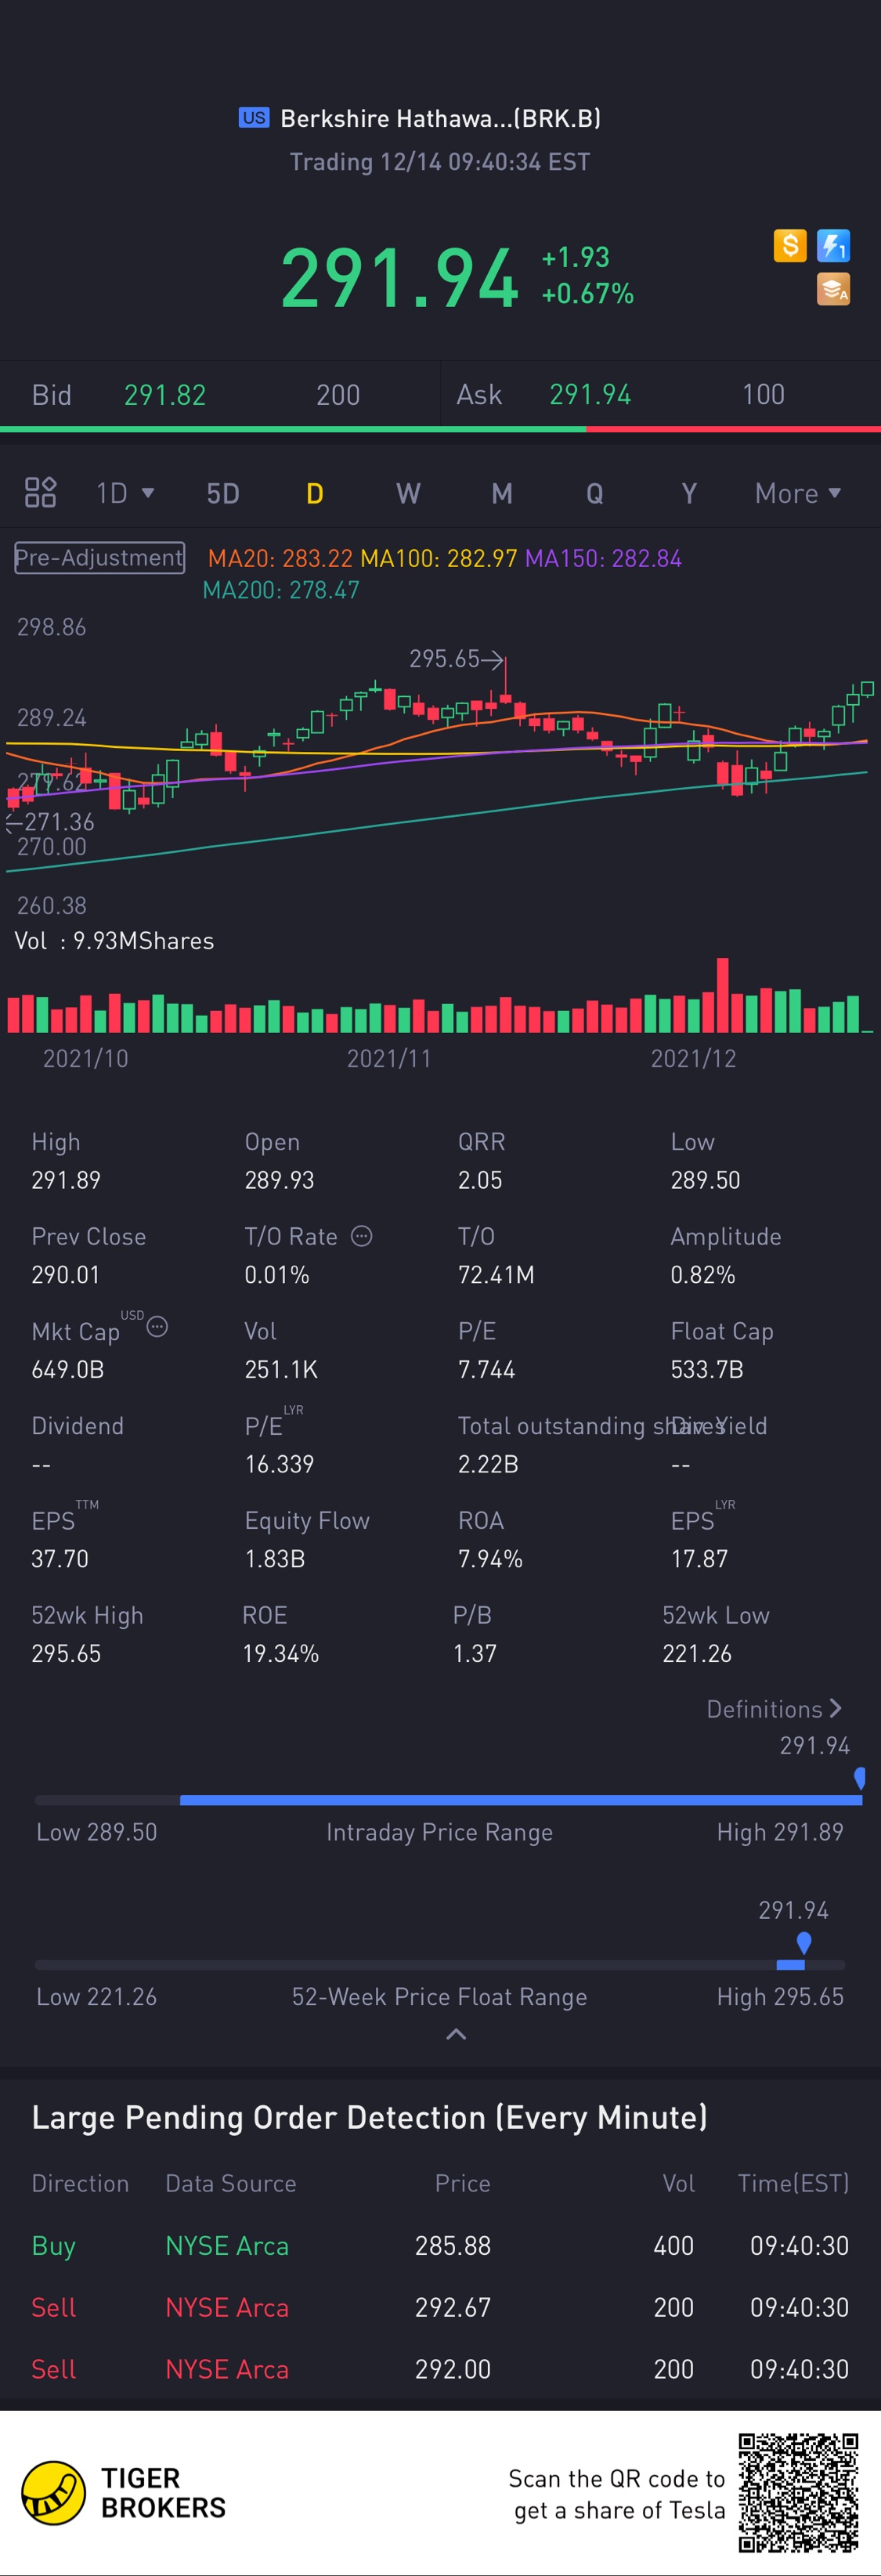Tap the Amplitude value 0.82%
The height and width of the screenshot is (2576, 881).
[703, 1275]
